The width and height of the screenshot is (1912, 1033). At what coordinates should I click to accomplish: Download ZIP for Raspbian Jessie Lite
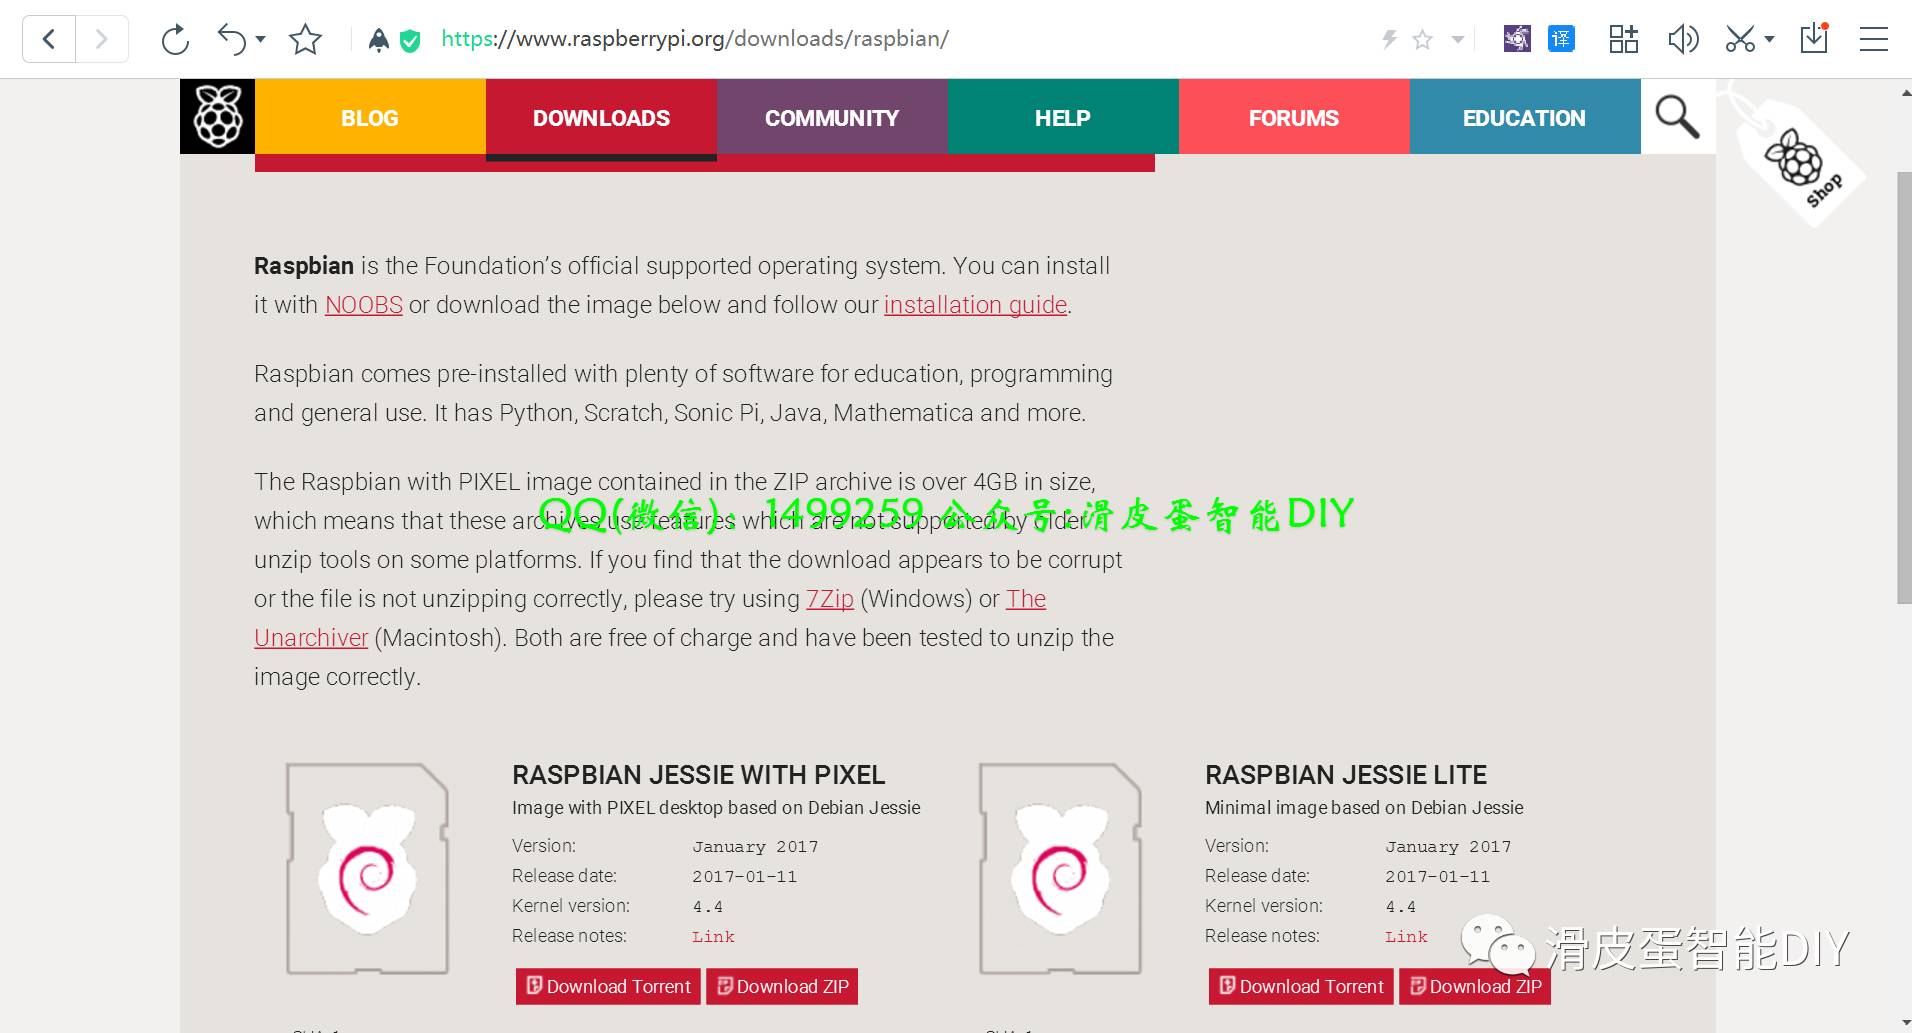1475,986
